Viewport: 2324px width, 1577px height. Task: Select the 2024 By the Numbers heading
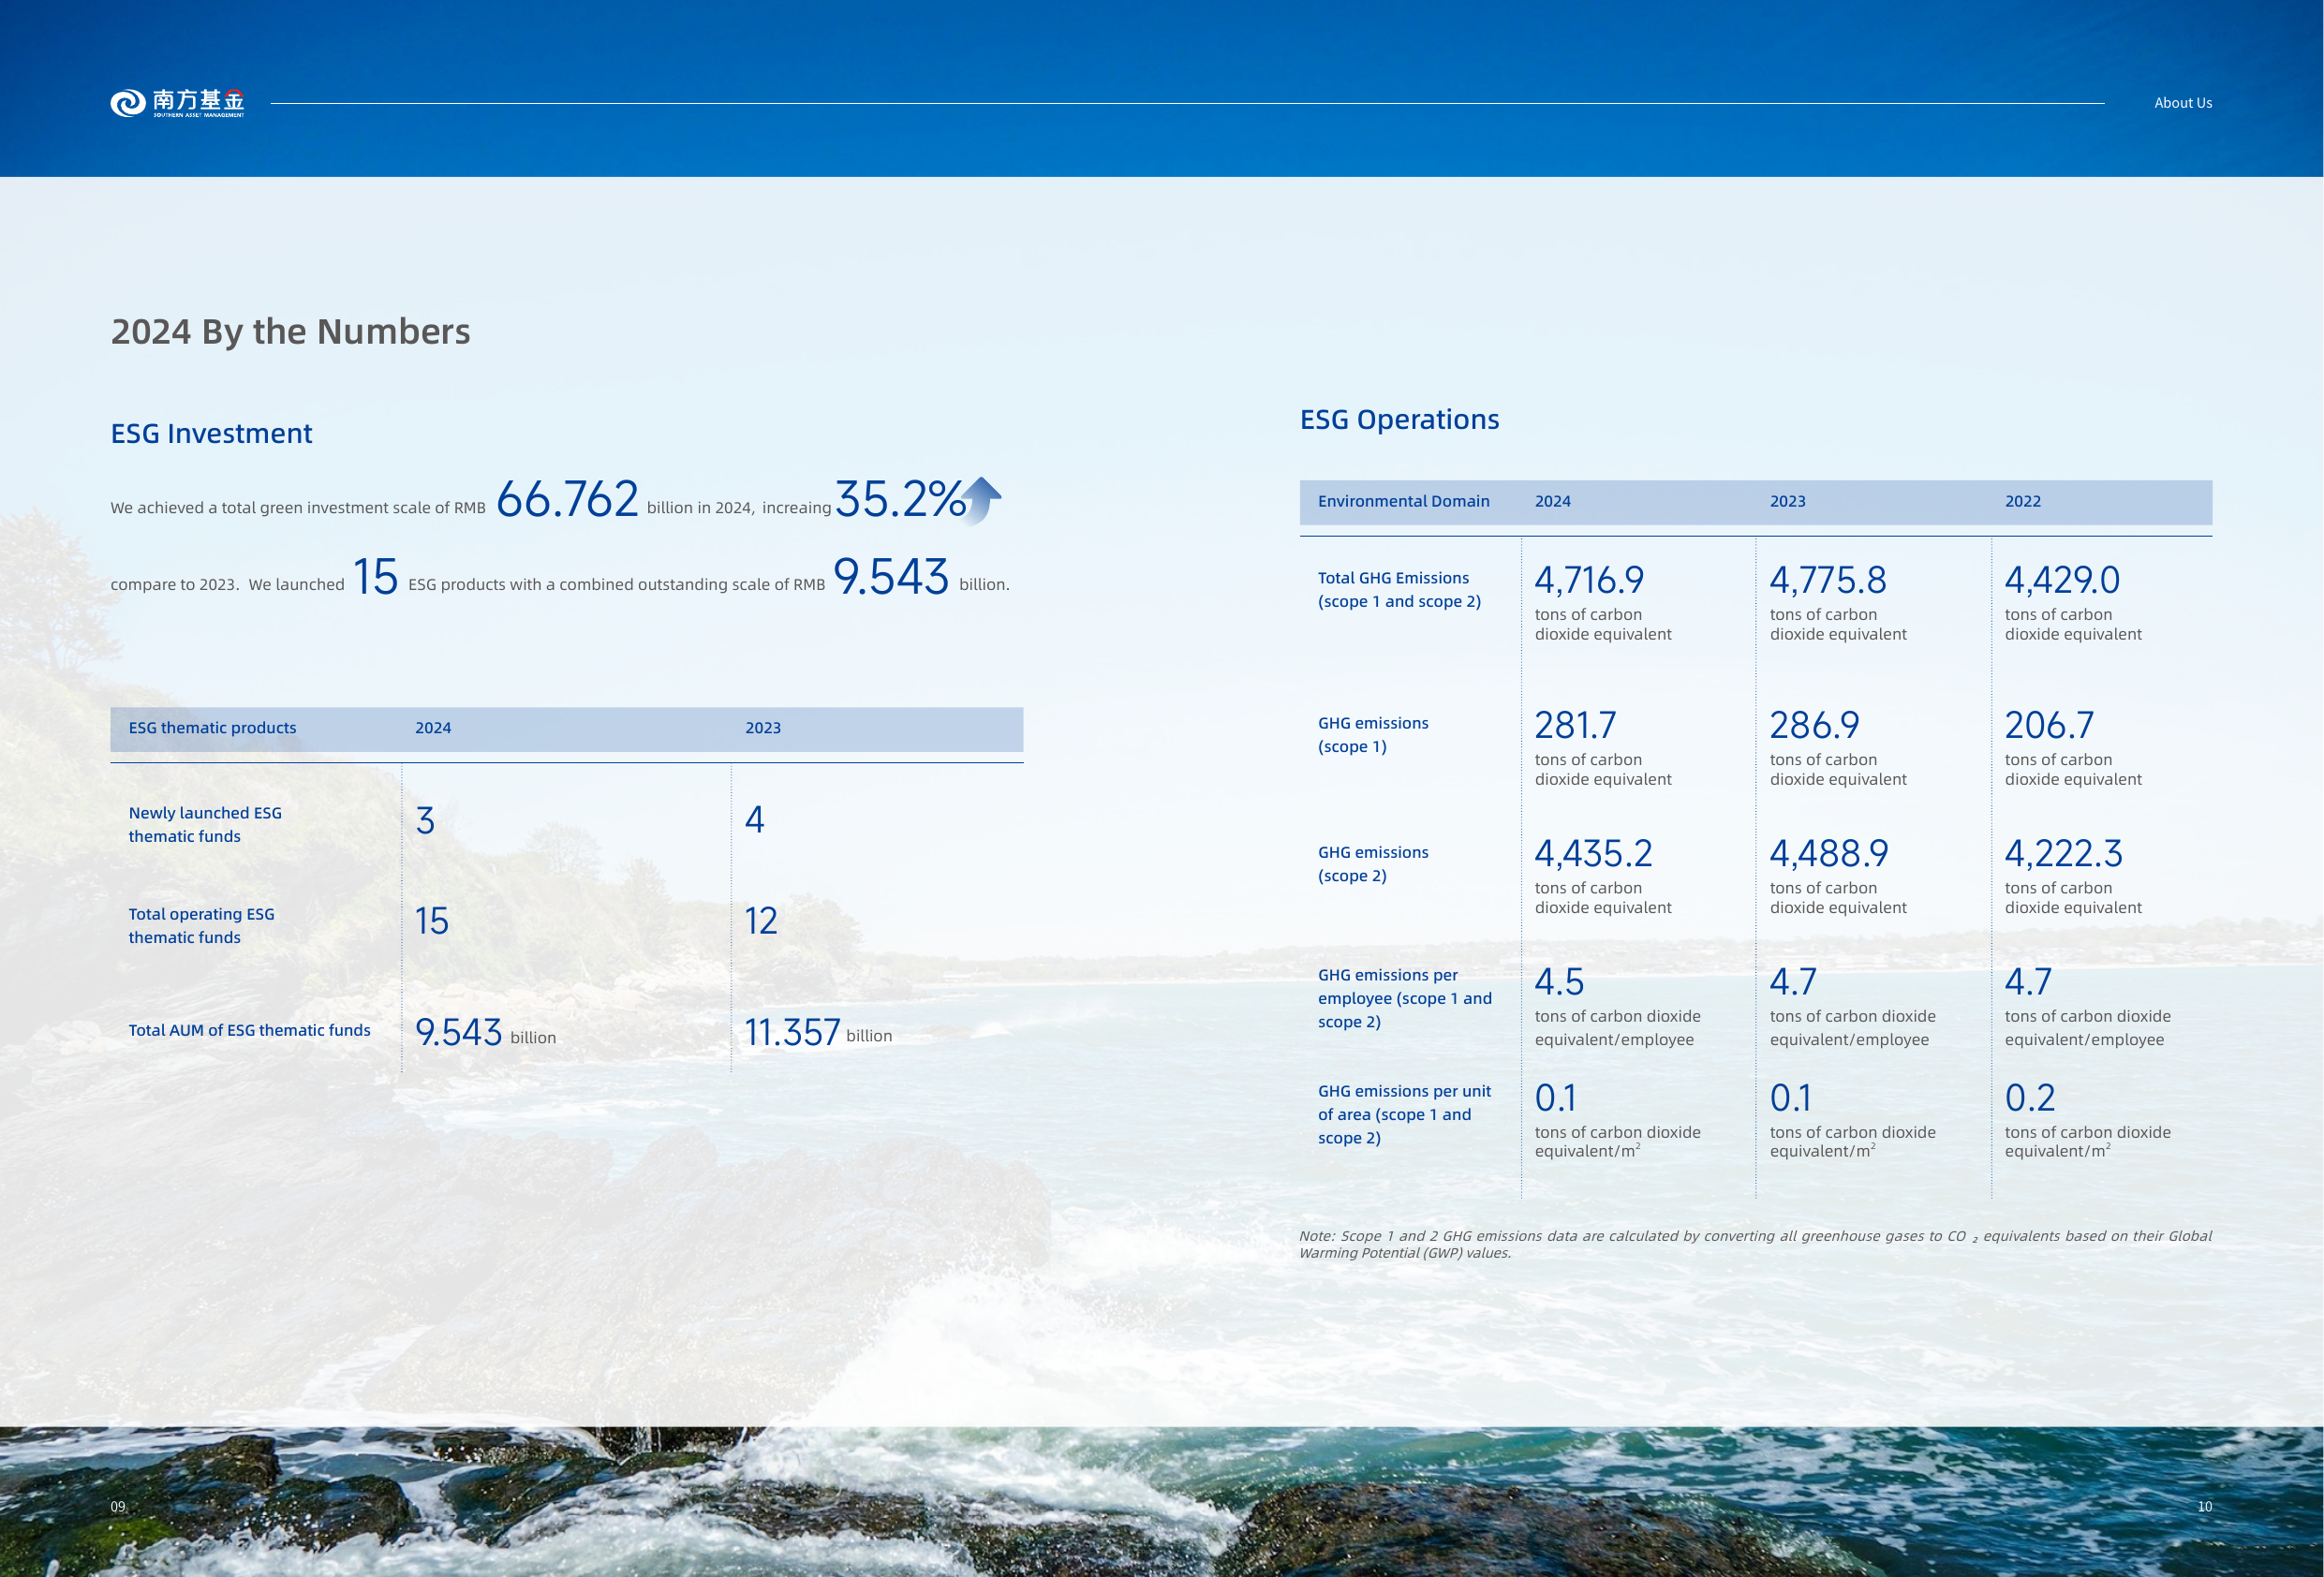tap(290, 331)
